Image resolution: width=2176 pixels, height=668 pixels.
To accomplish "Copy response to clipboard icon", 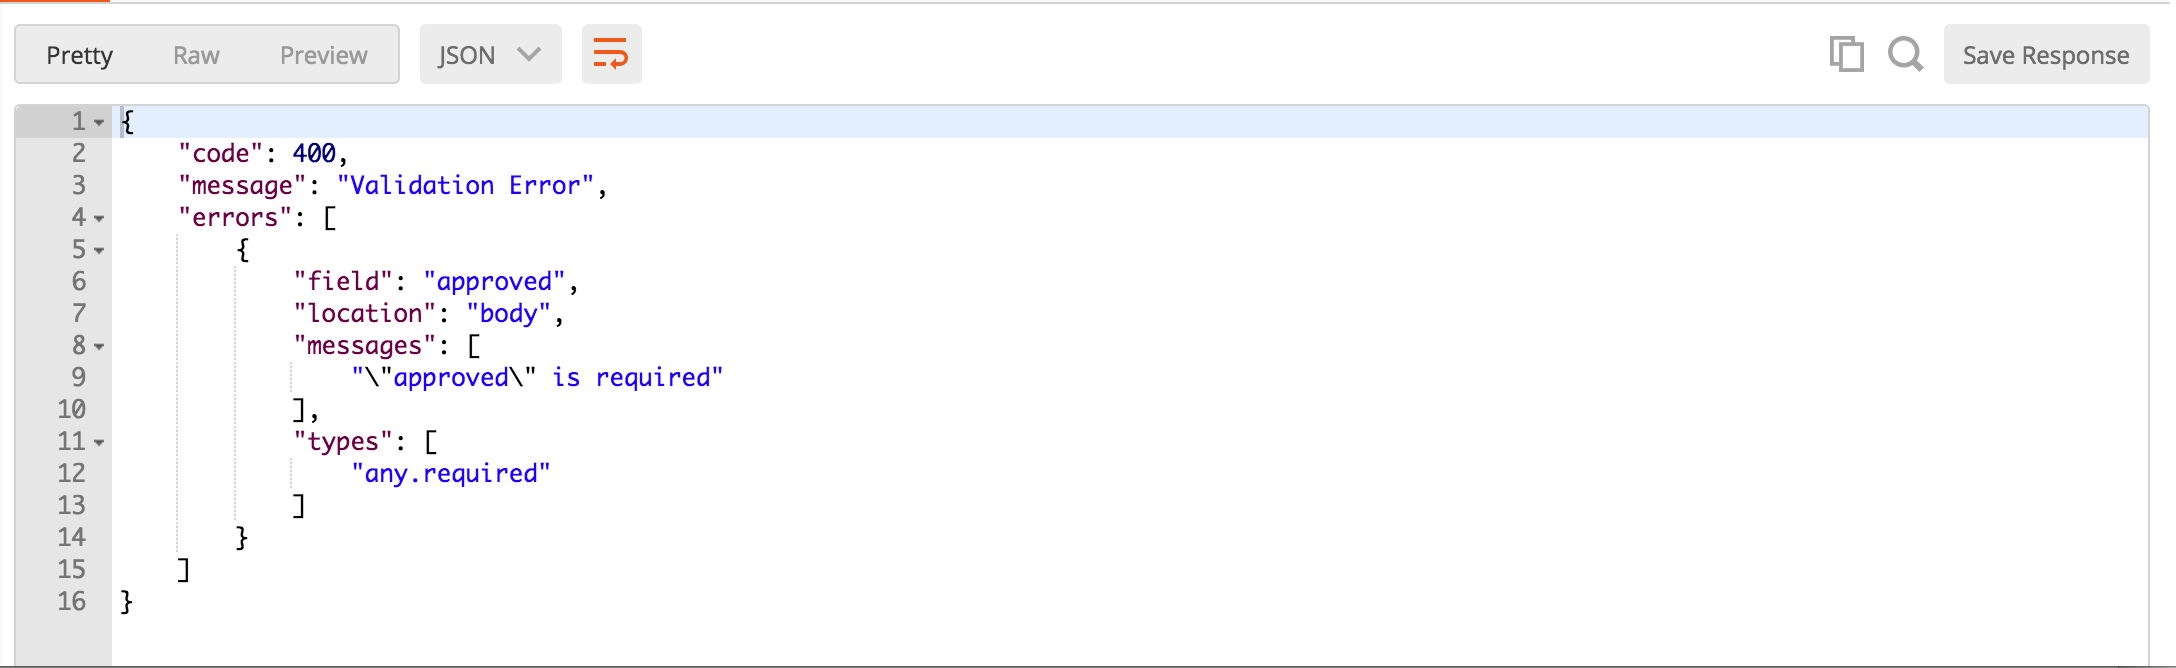I will point(1846,54).
